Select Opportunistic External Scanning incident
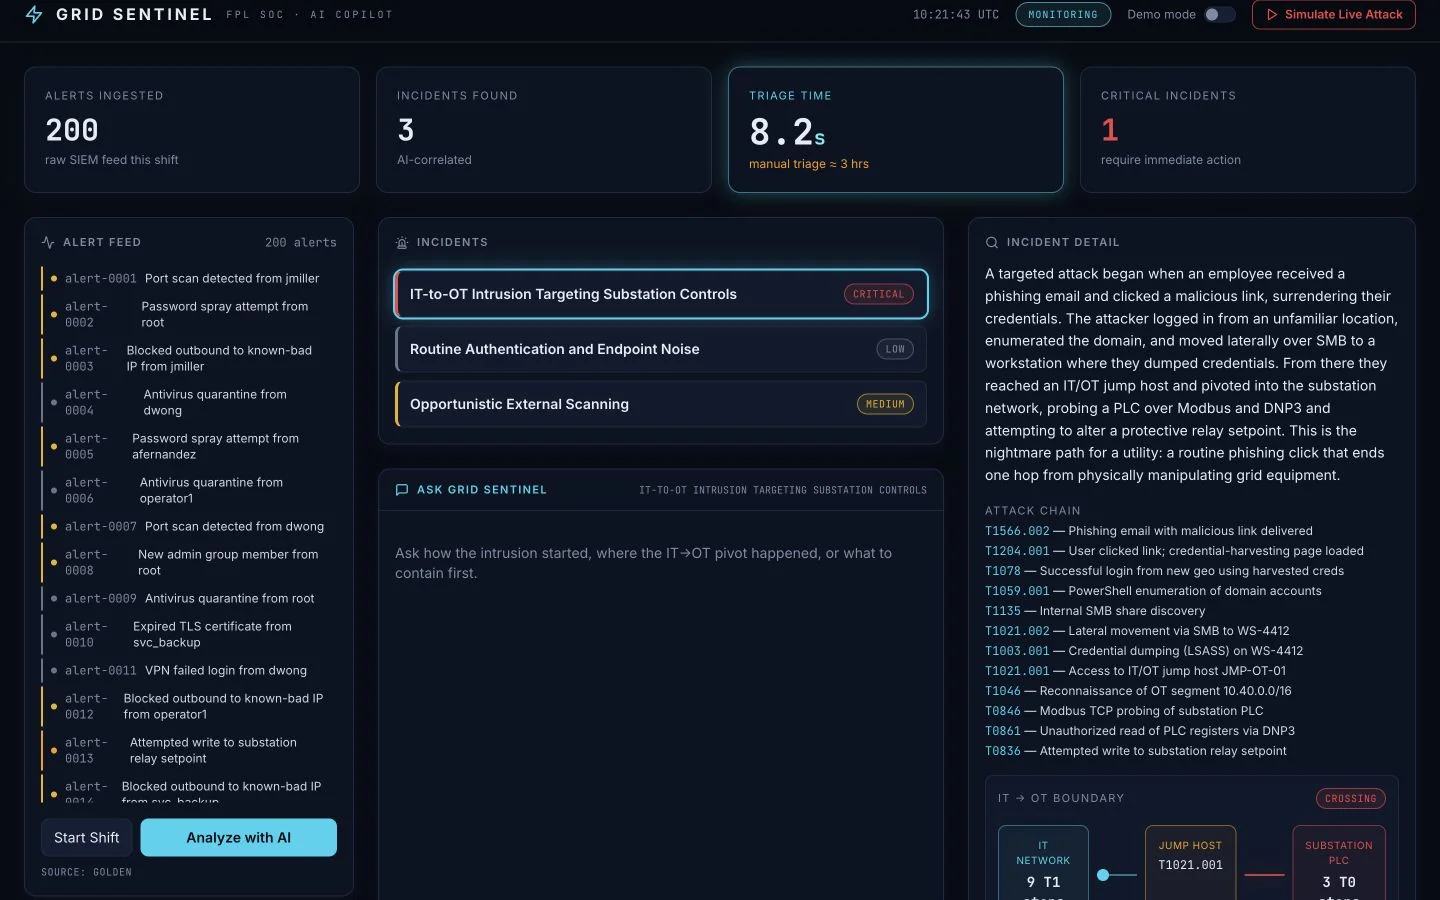The image size is (1440, 900). (661, 404)
